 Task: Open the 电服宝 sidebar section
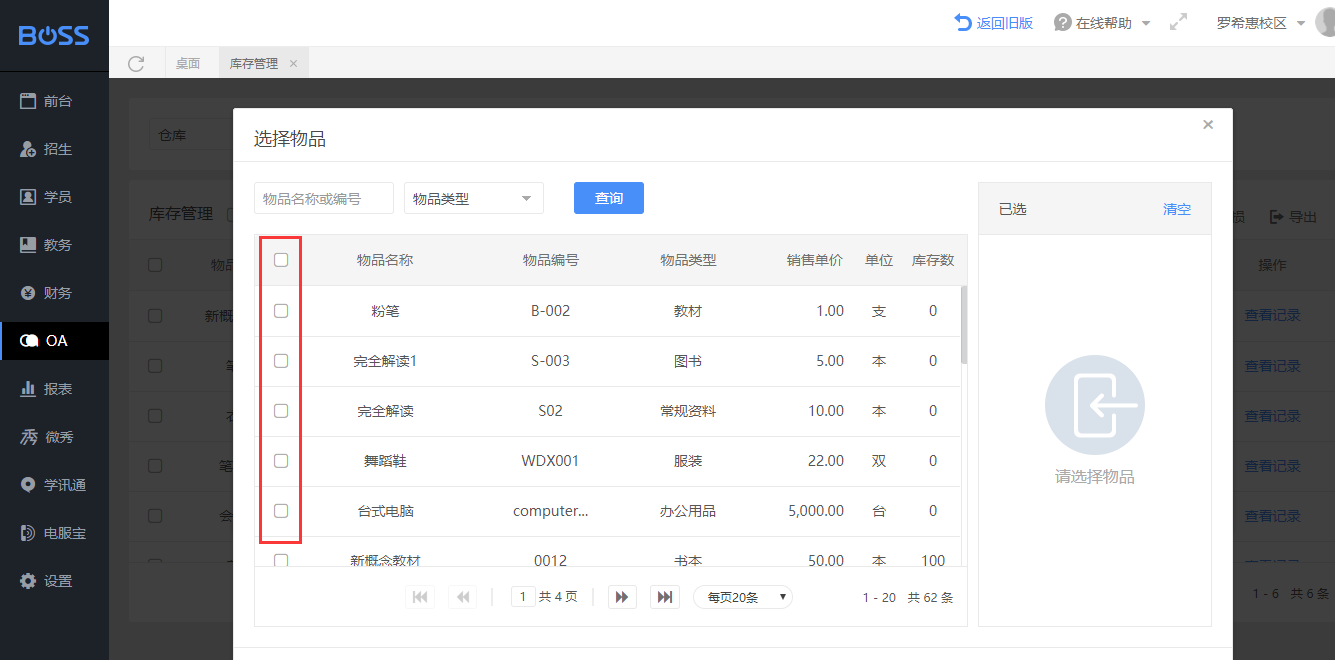pyautogui.click(x=54, y=533)
